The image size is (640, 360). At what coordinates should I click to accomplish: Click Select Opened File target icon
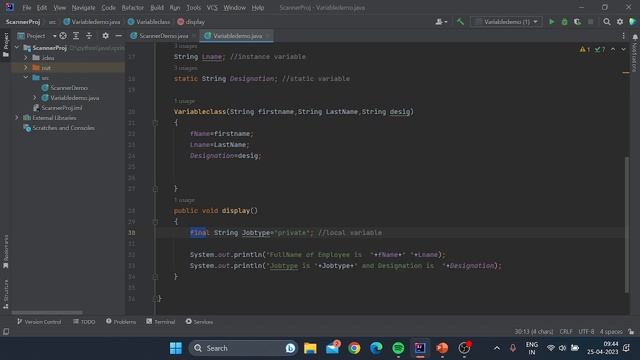(x=63, y=36)
